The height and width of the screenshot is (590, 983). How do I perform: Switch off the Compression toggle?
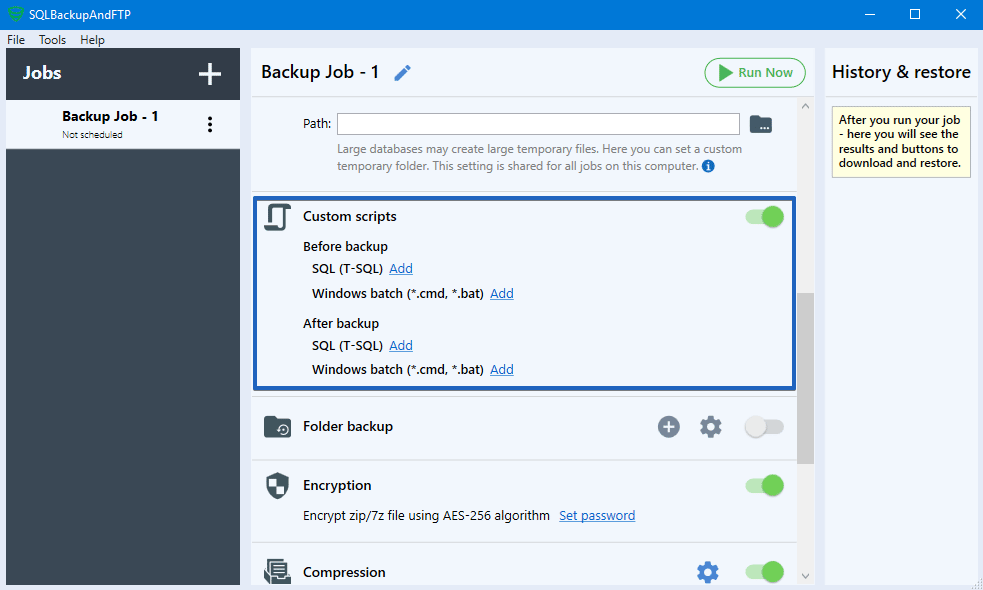pos(764,572)
